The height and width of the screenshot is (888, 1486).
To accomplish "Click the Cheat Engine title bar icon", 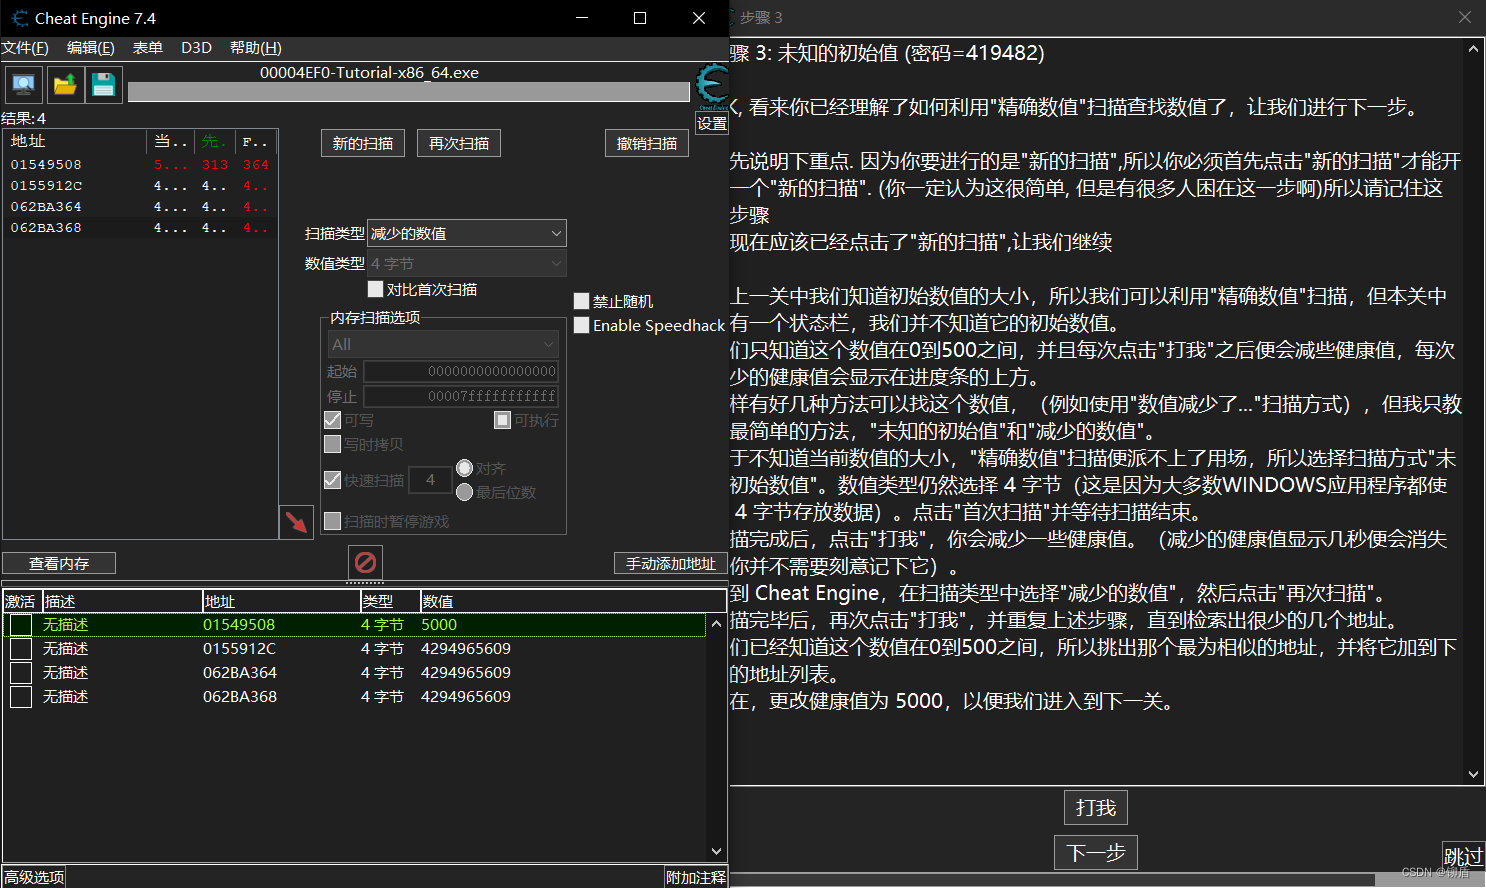I will (x=20, y=18).
